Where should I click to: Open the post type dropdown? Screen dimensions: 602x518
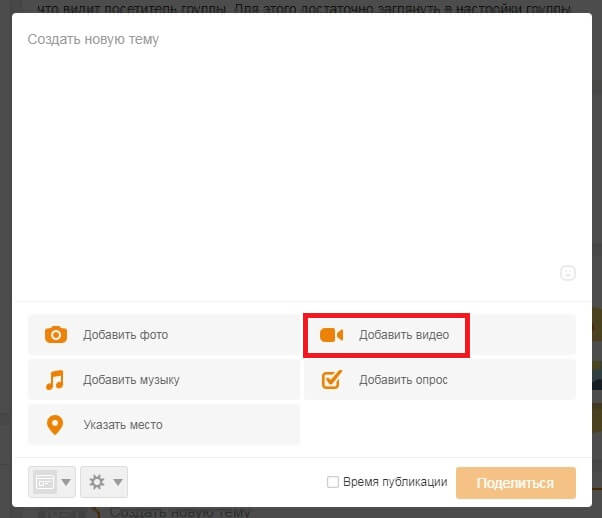click(52, 482)
